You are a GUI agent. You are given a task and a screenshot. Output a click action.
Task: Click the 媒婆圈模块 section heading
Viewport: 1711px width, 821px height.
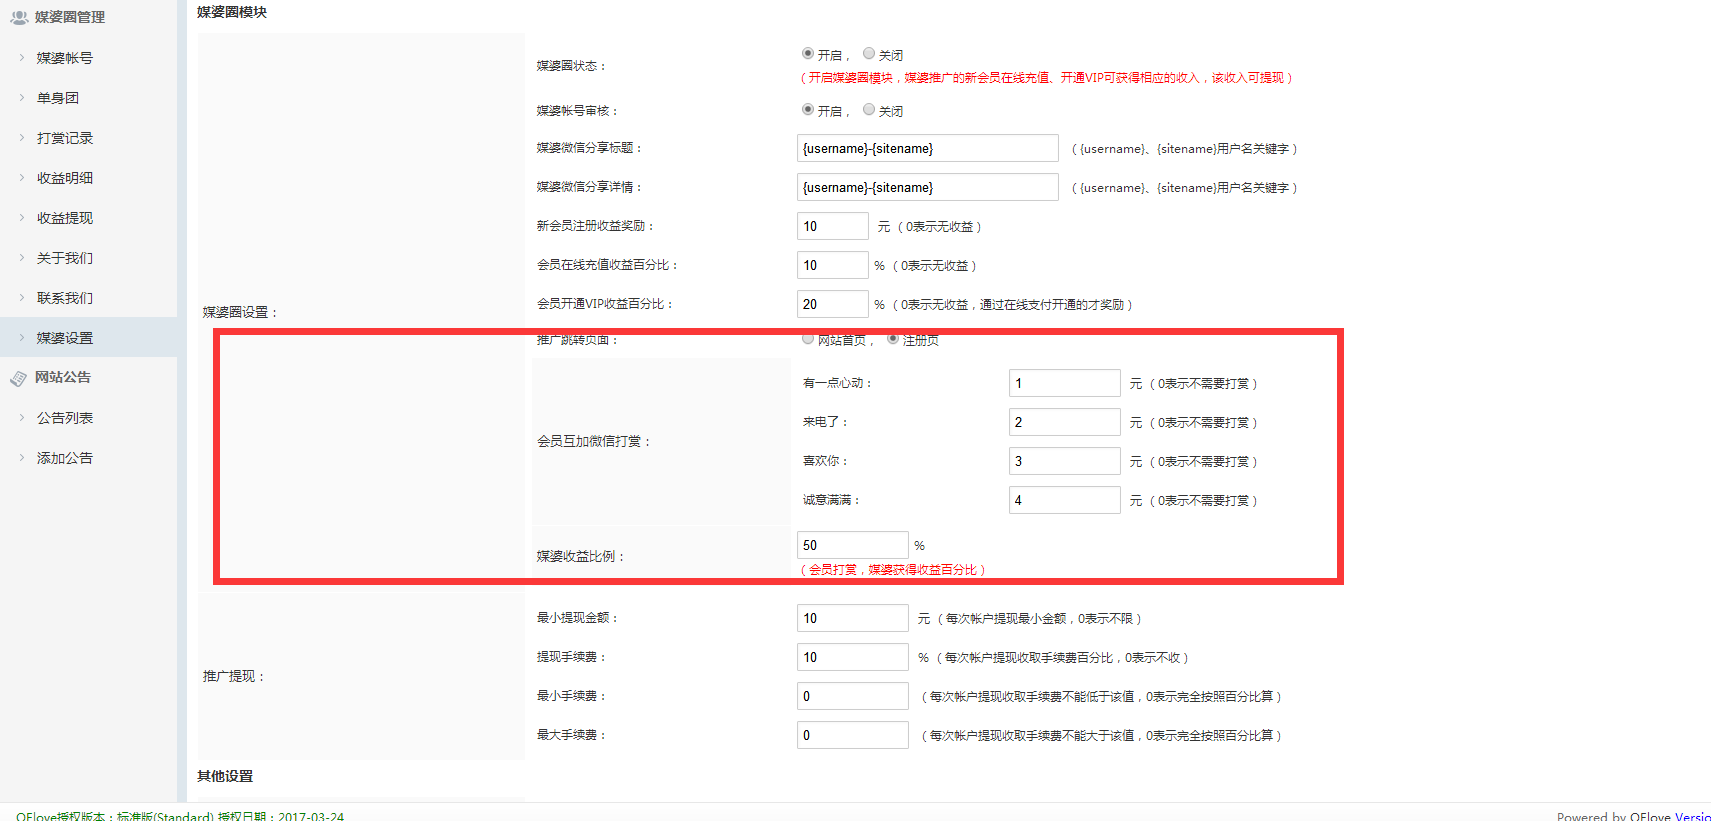coord(232,12)
